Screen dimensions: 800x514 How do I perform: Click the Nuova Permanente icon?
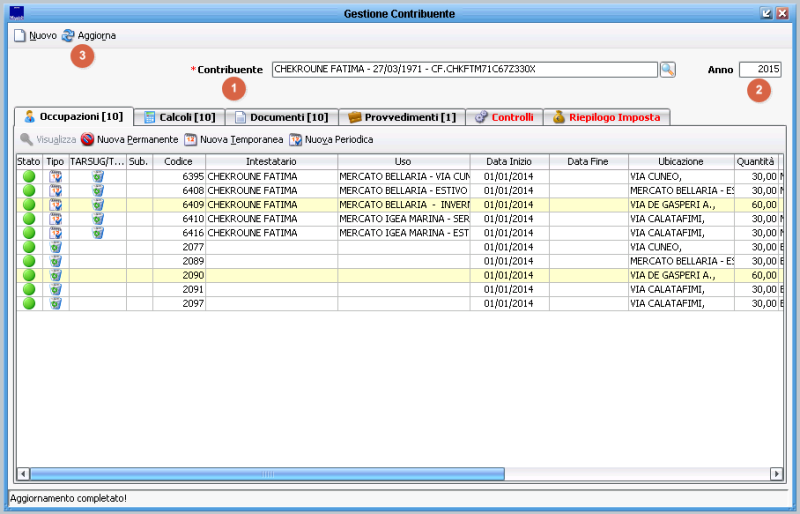pyautogui.click(x=88, y=139)
